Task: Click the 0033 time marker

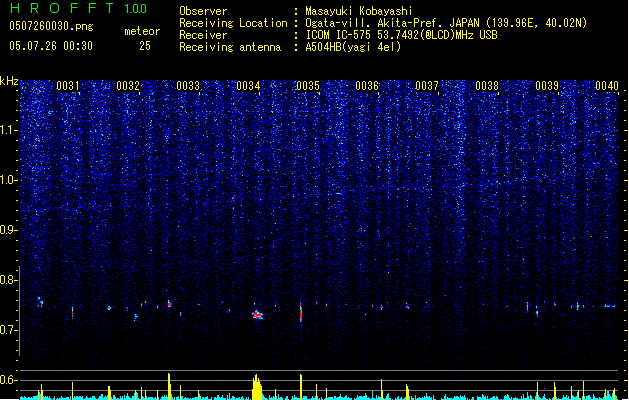Action: [x=188, y=86]
